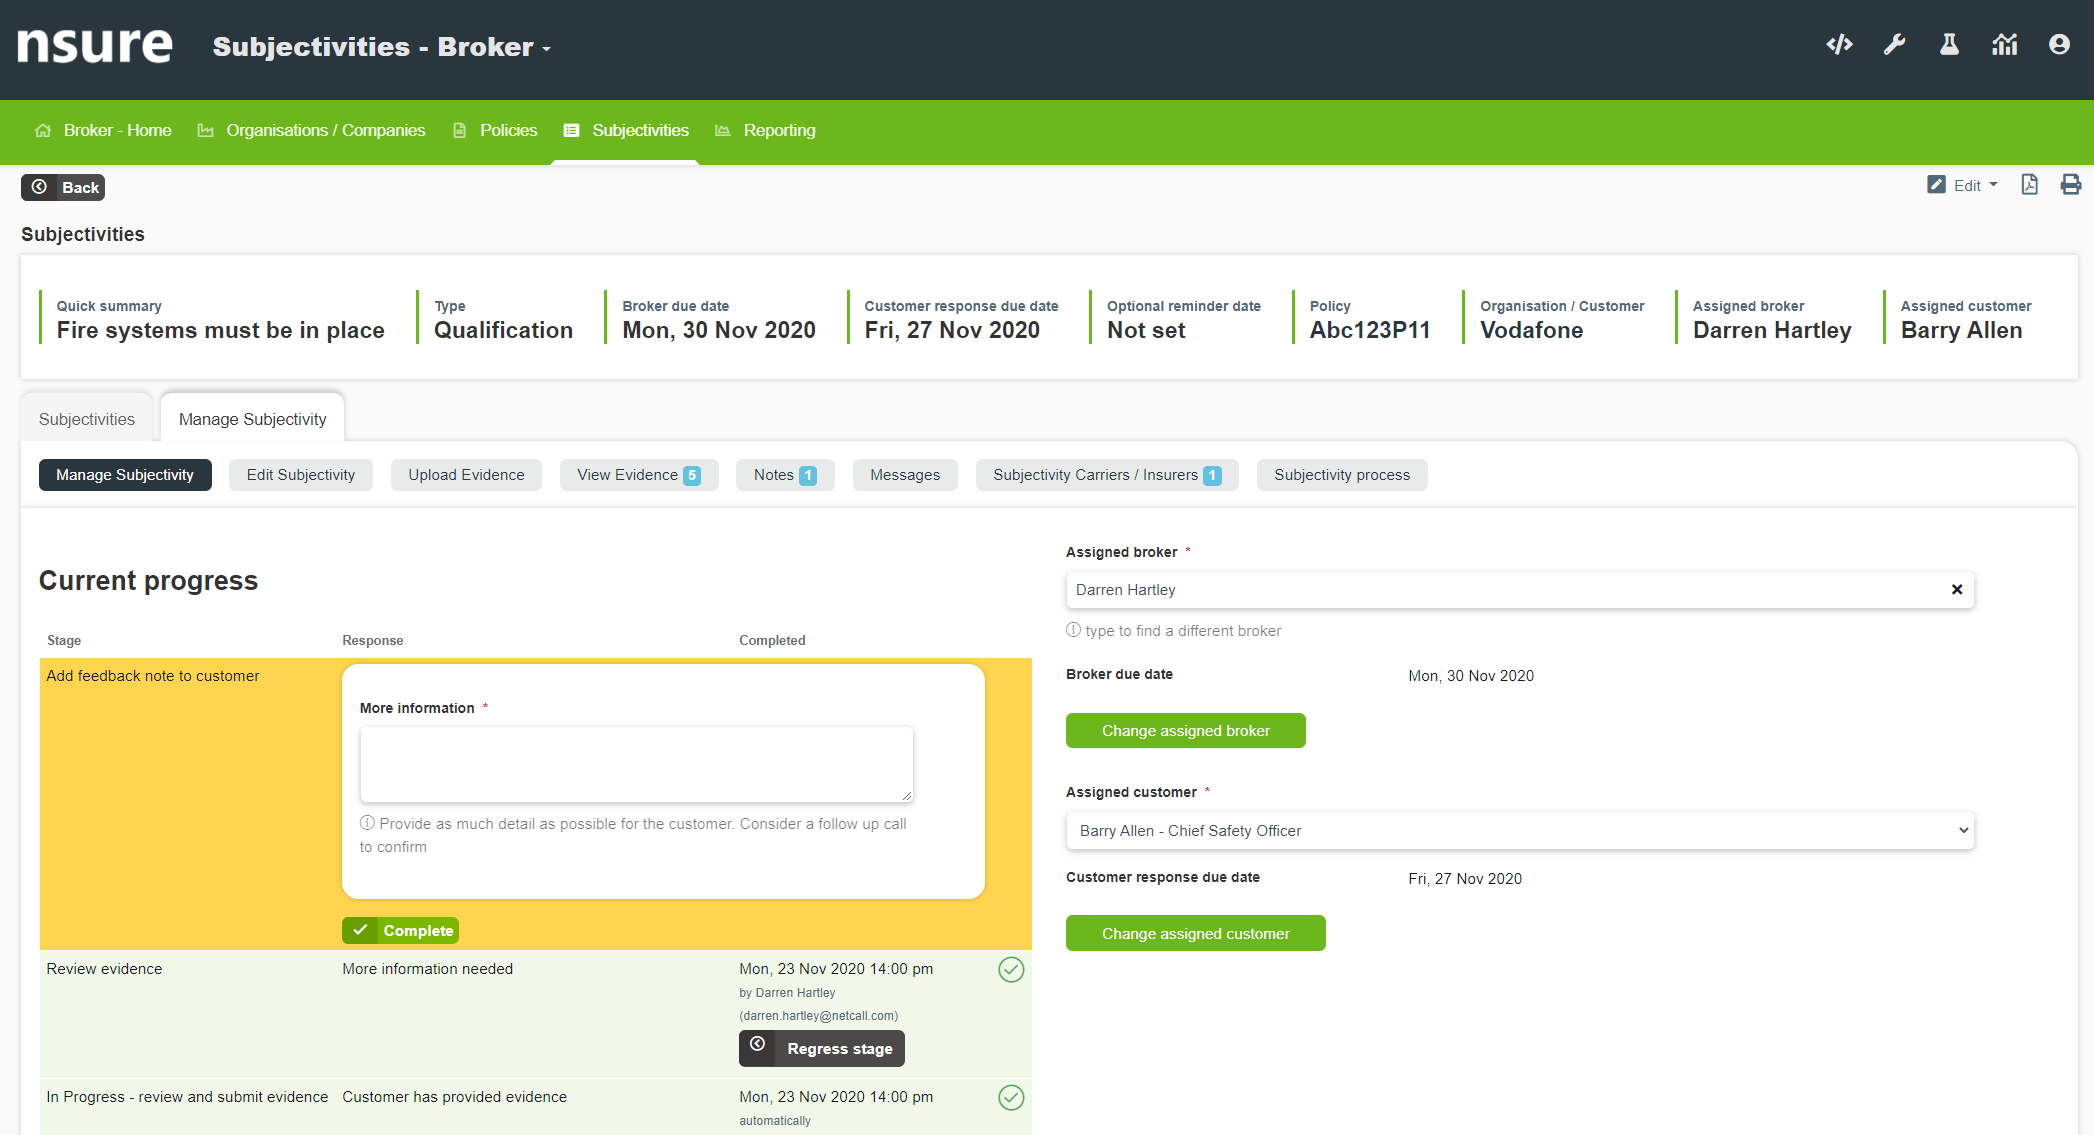Image resolution: width=2094 pixels, height=1135 pixels.
Task: Click the lab flask icon
Action: coord(1949,44)
